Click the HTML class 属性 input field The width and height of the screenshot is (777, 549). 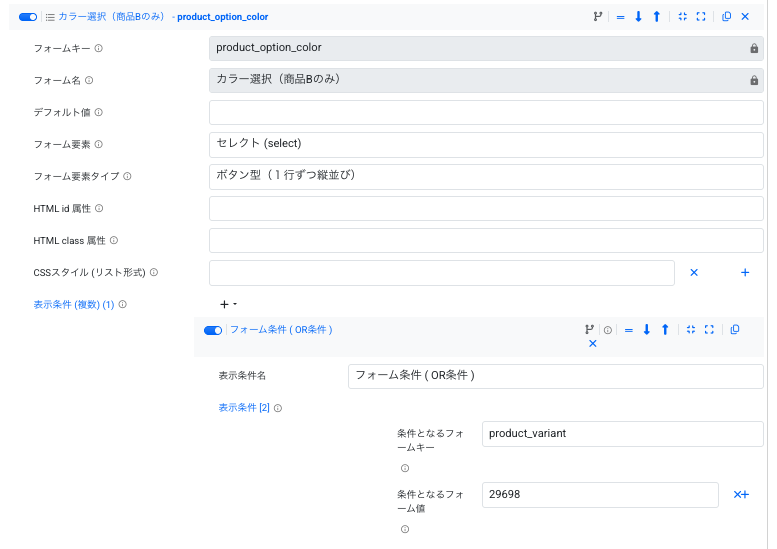click(486, 240)
